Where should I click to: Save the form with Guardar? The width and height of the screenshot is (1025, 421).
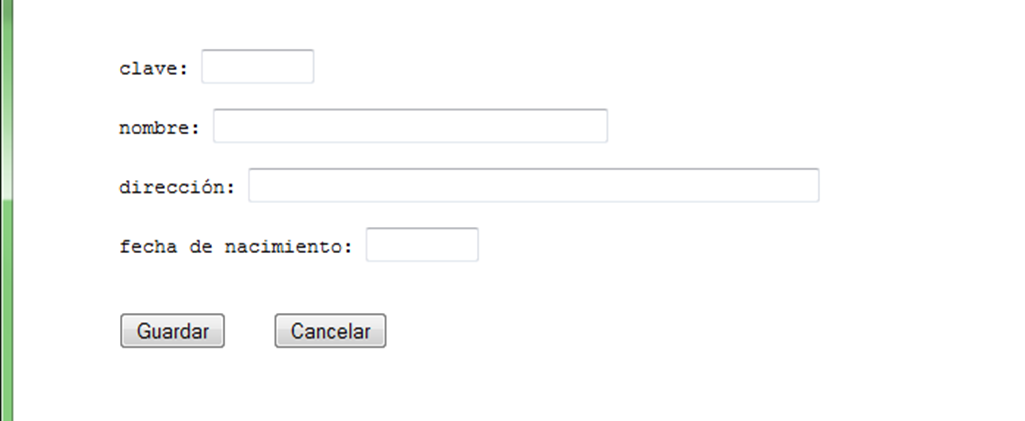click(x=172, y=332)
